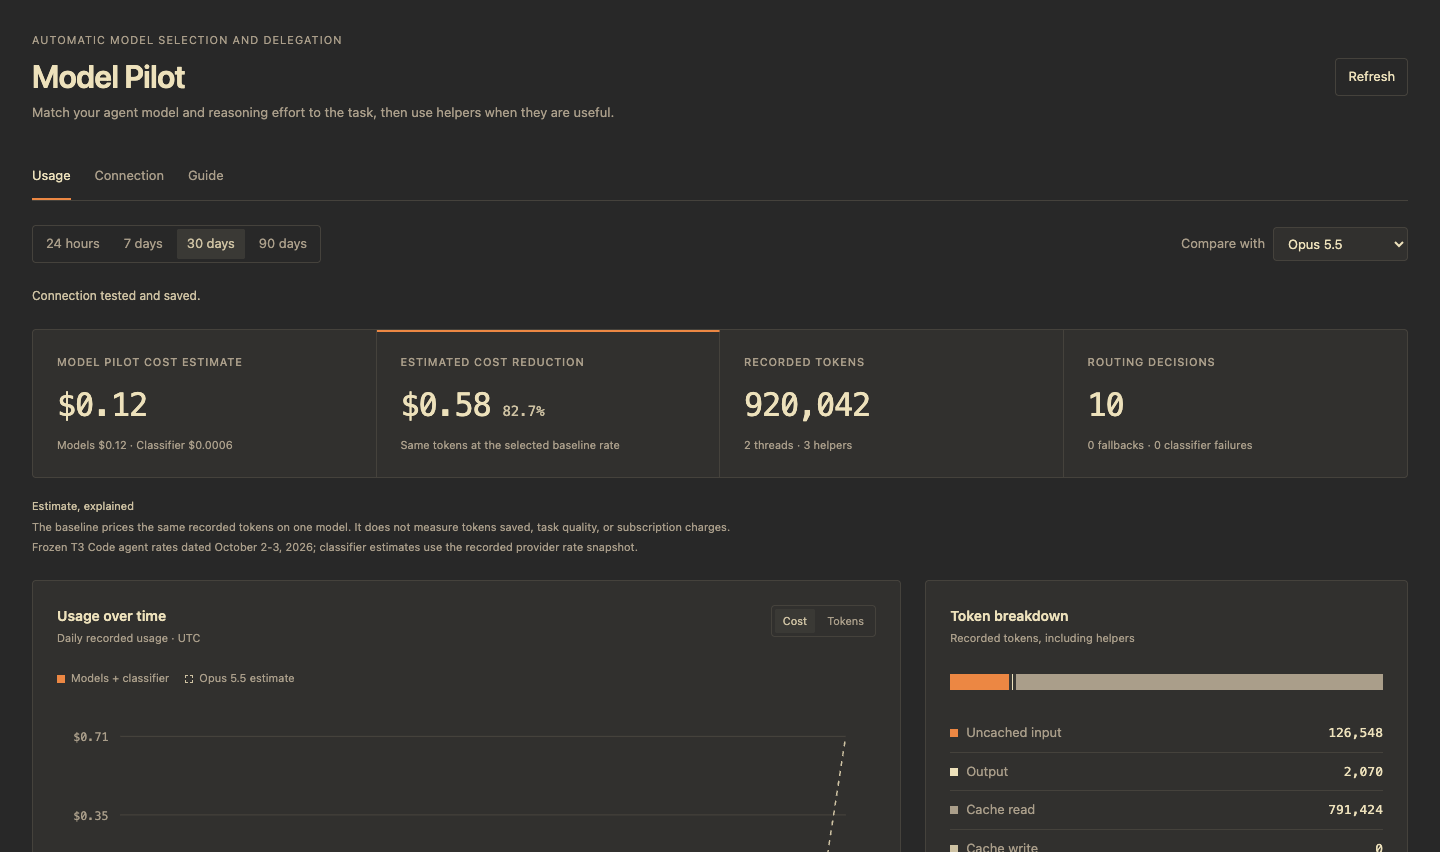
Task: Select the 90 days time range
Action: pos(283,244)
